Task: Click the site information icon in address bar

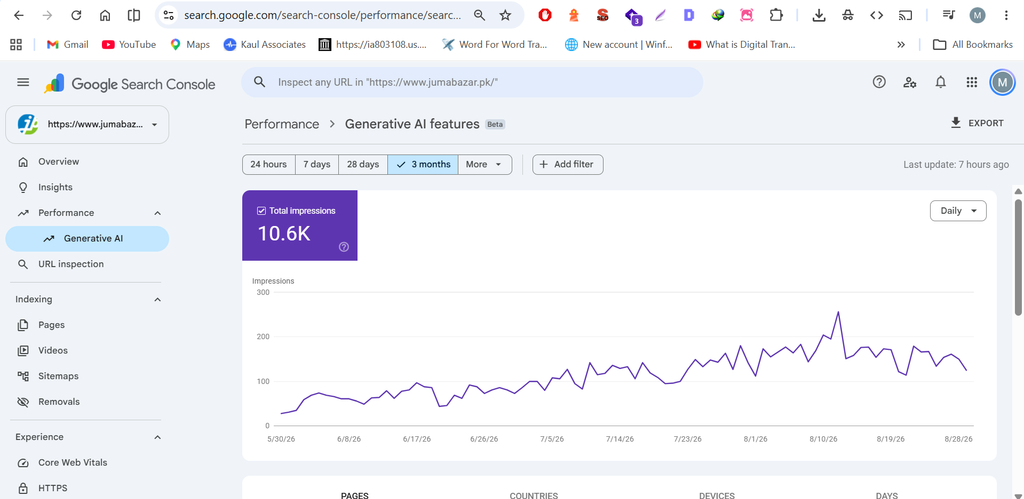Action: click(x=168, y=15)
